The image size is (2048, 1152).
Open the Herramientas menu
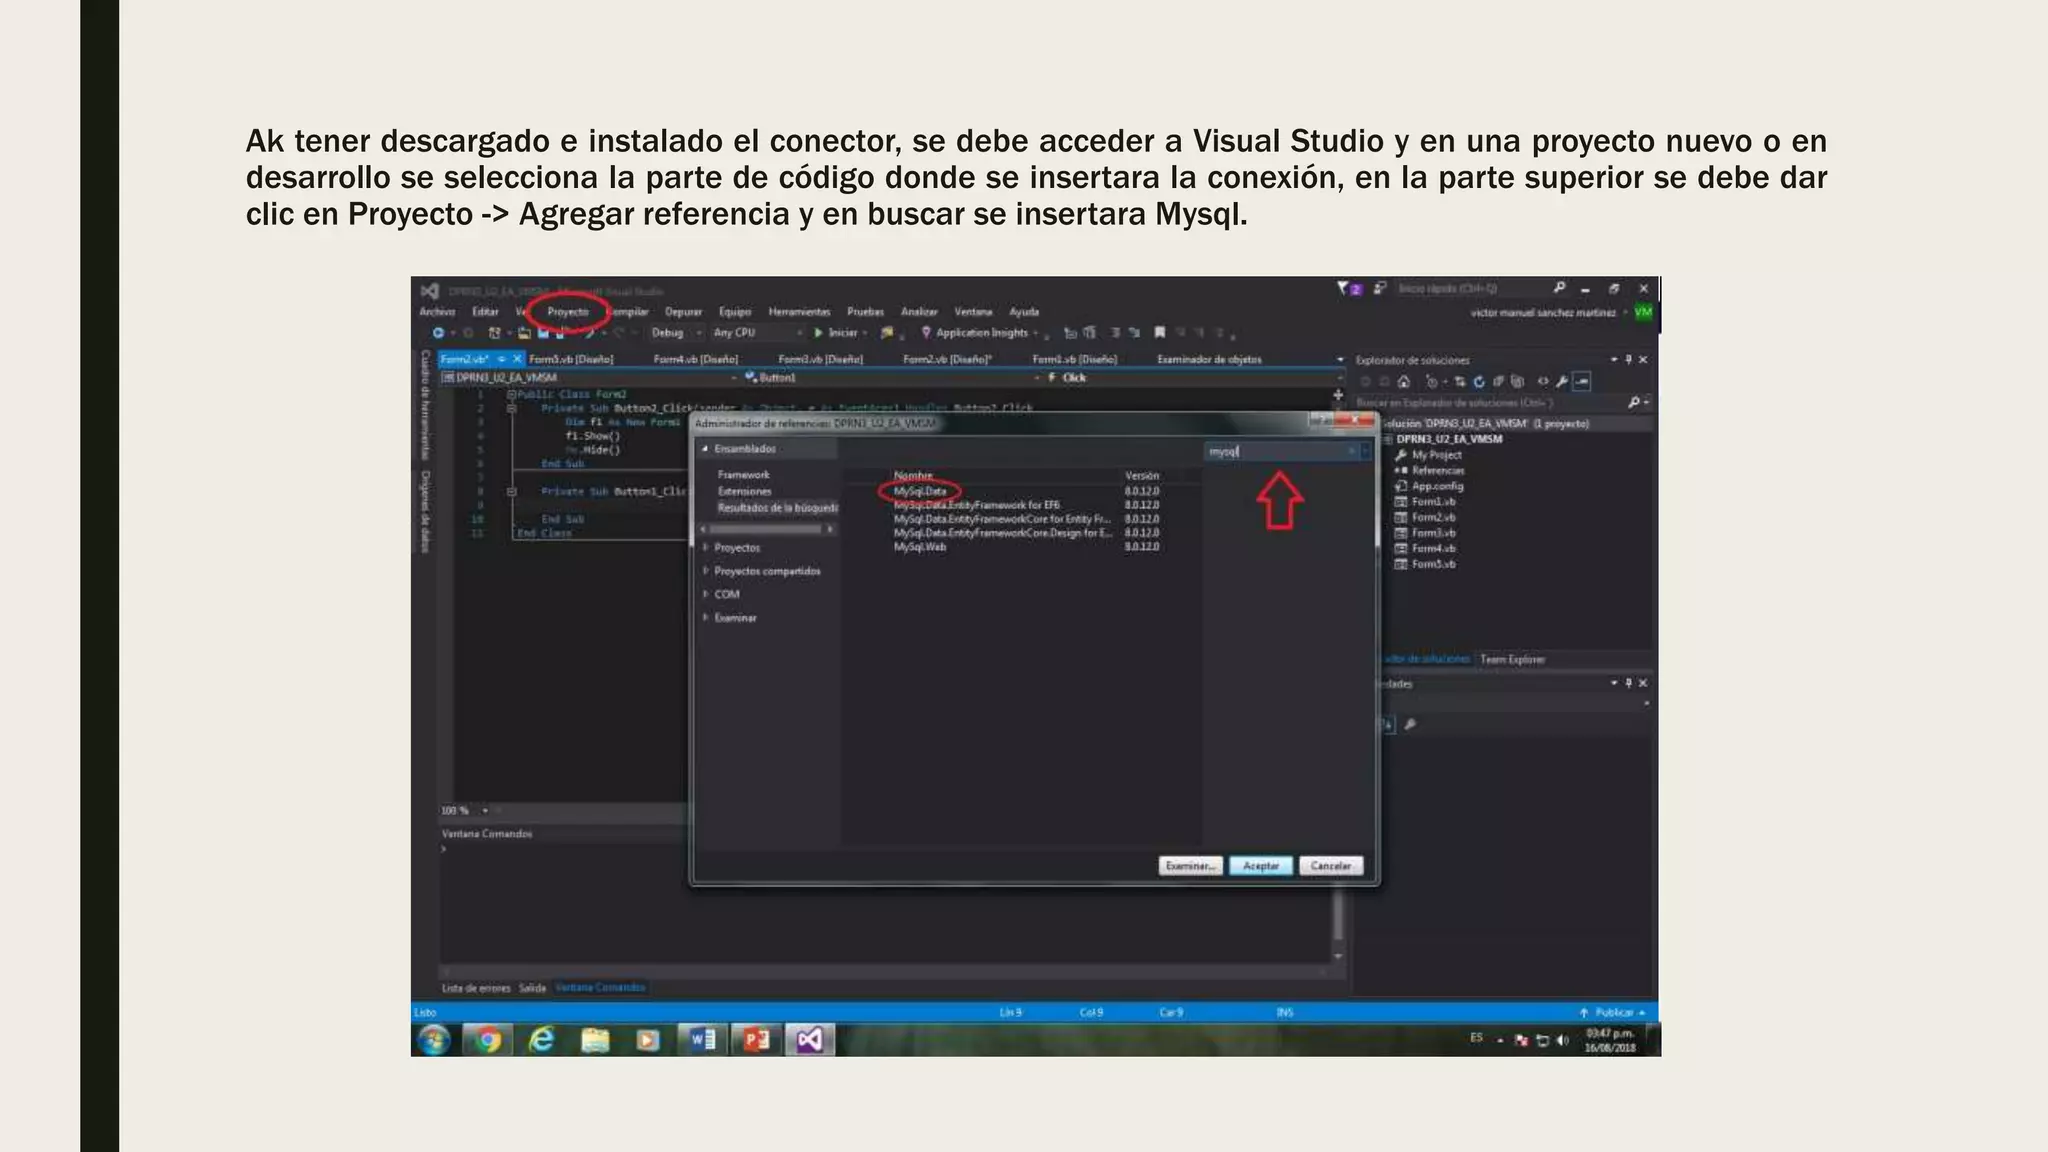click(x=799, y=312)
